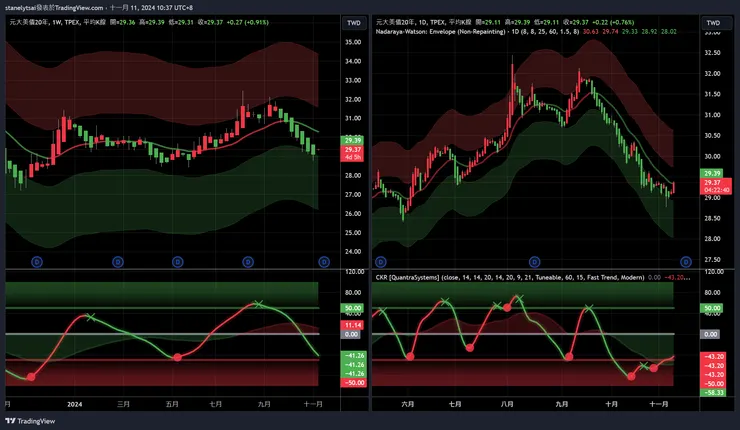The image size is (740, 430).
Task: Click the 2024 label on weekly time axis
Action: coord(75,404)
